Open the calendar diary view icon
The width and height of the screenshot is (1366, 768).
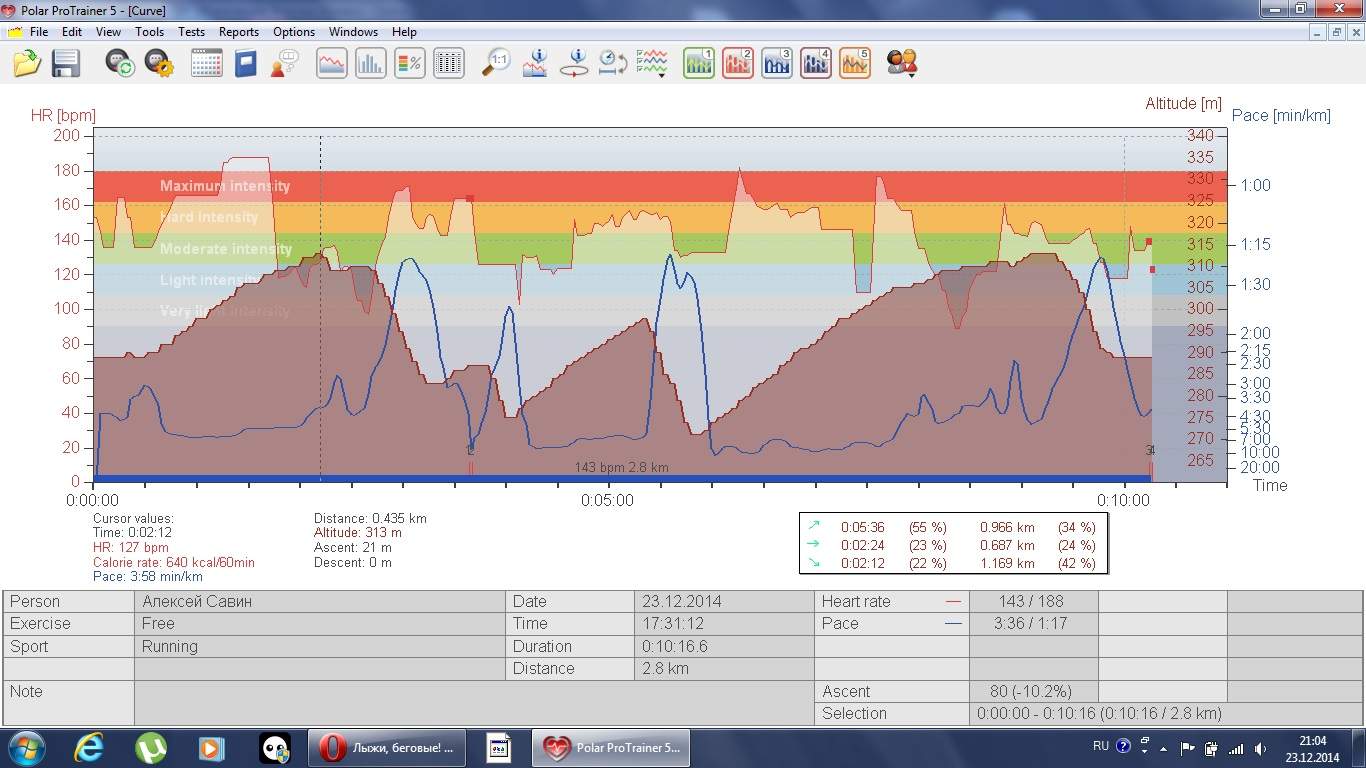click(x=207, y=63)
